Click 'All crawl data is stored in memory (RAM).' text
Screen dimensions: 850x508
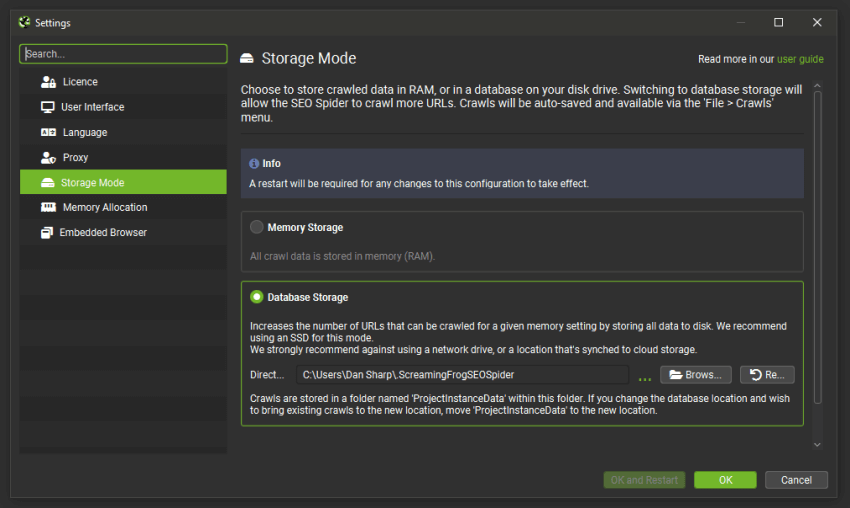pyautogui.click(x=342, y=256)
